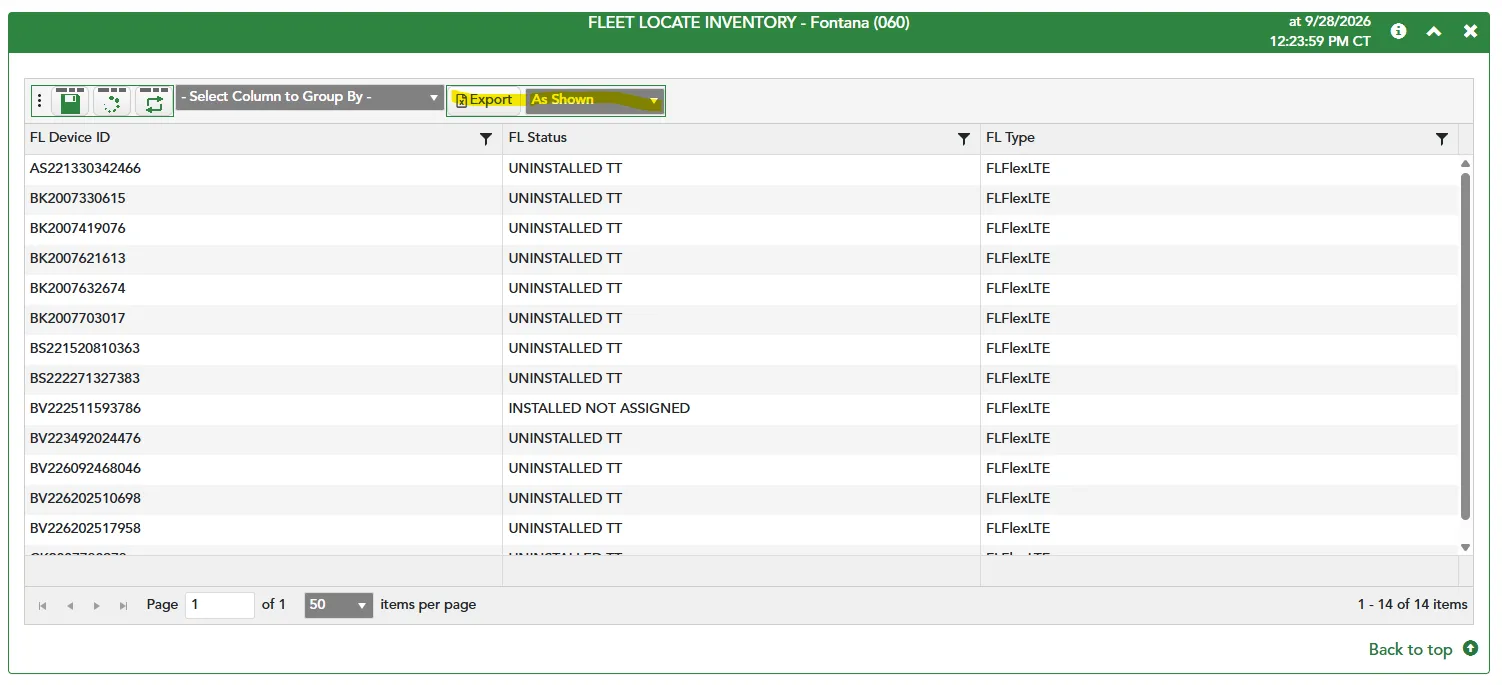
Task: Go to the next page arrow
Action: [x=97, y=605]
